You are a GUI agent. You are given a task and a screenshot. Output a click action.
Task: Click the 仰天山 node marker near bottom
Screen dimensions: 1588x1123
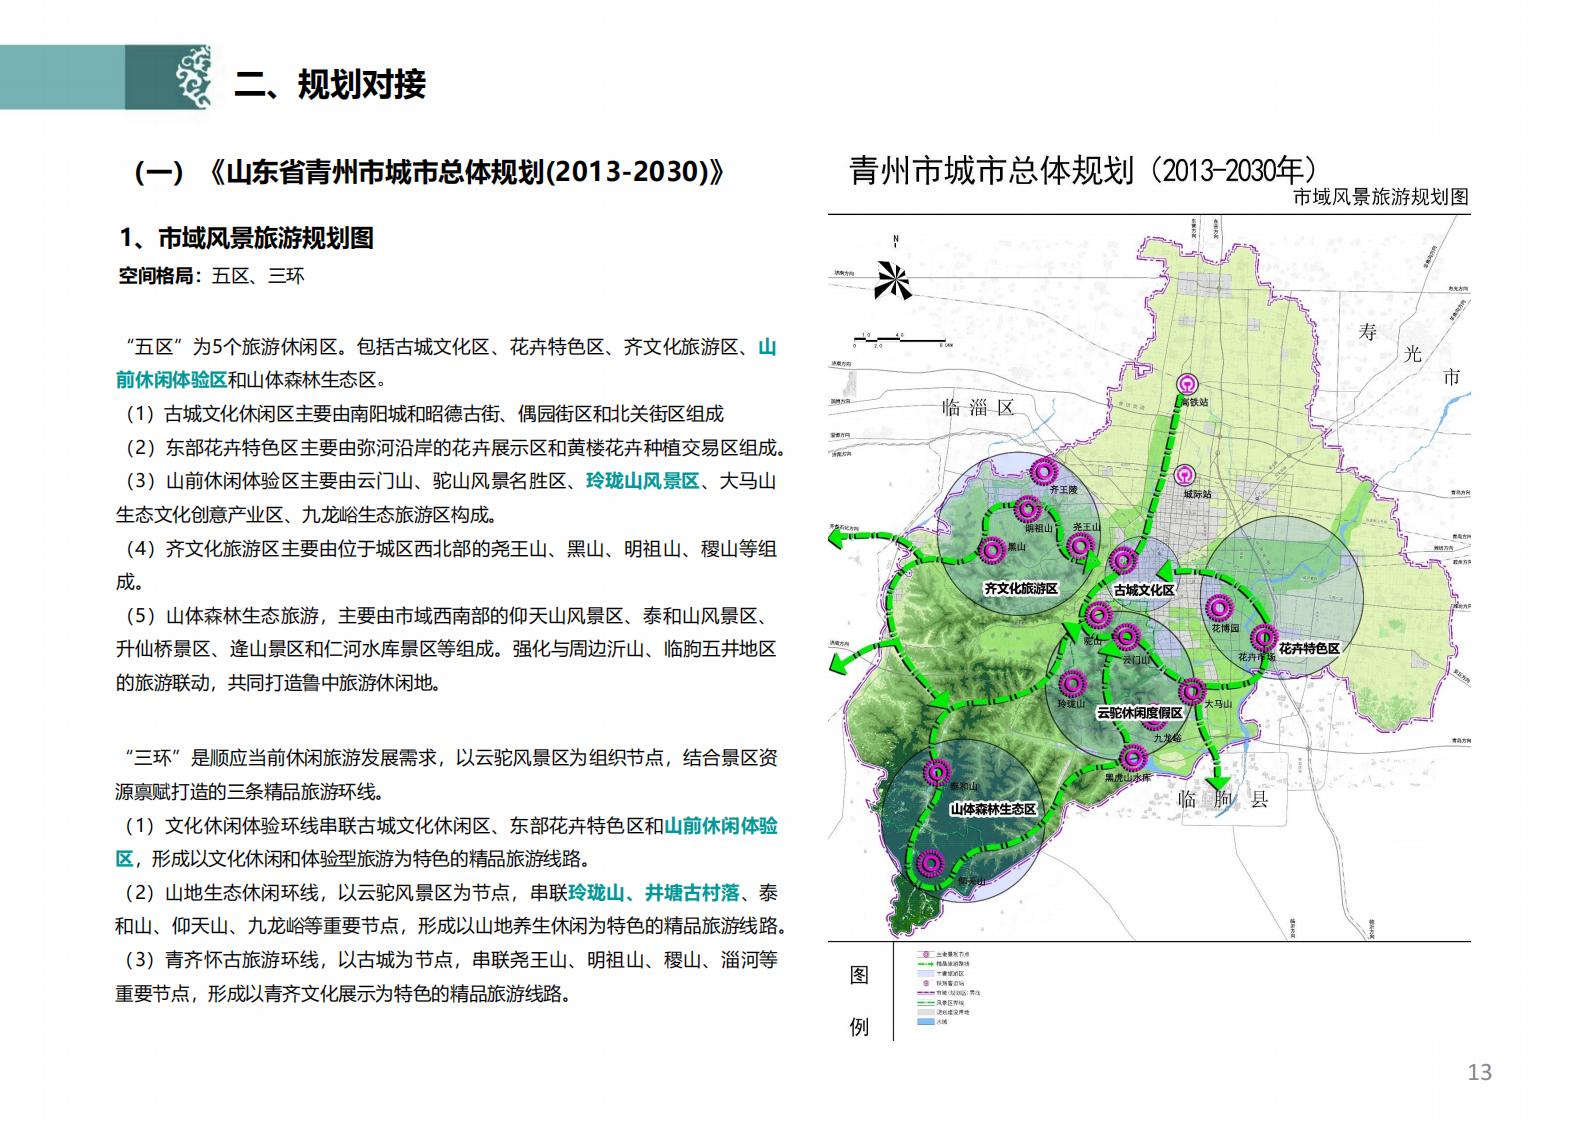[x=931, y=863]
